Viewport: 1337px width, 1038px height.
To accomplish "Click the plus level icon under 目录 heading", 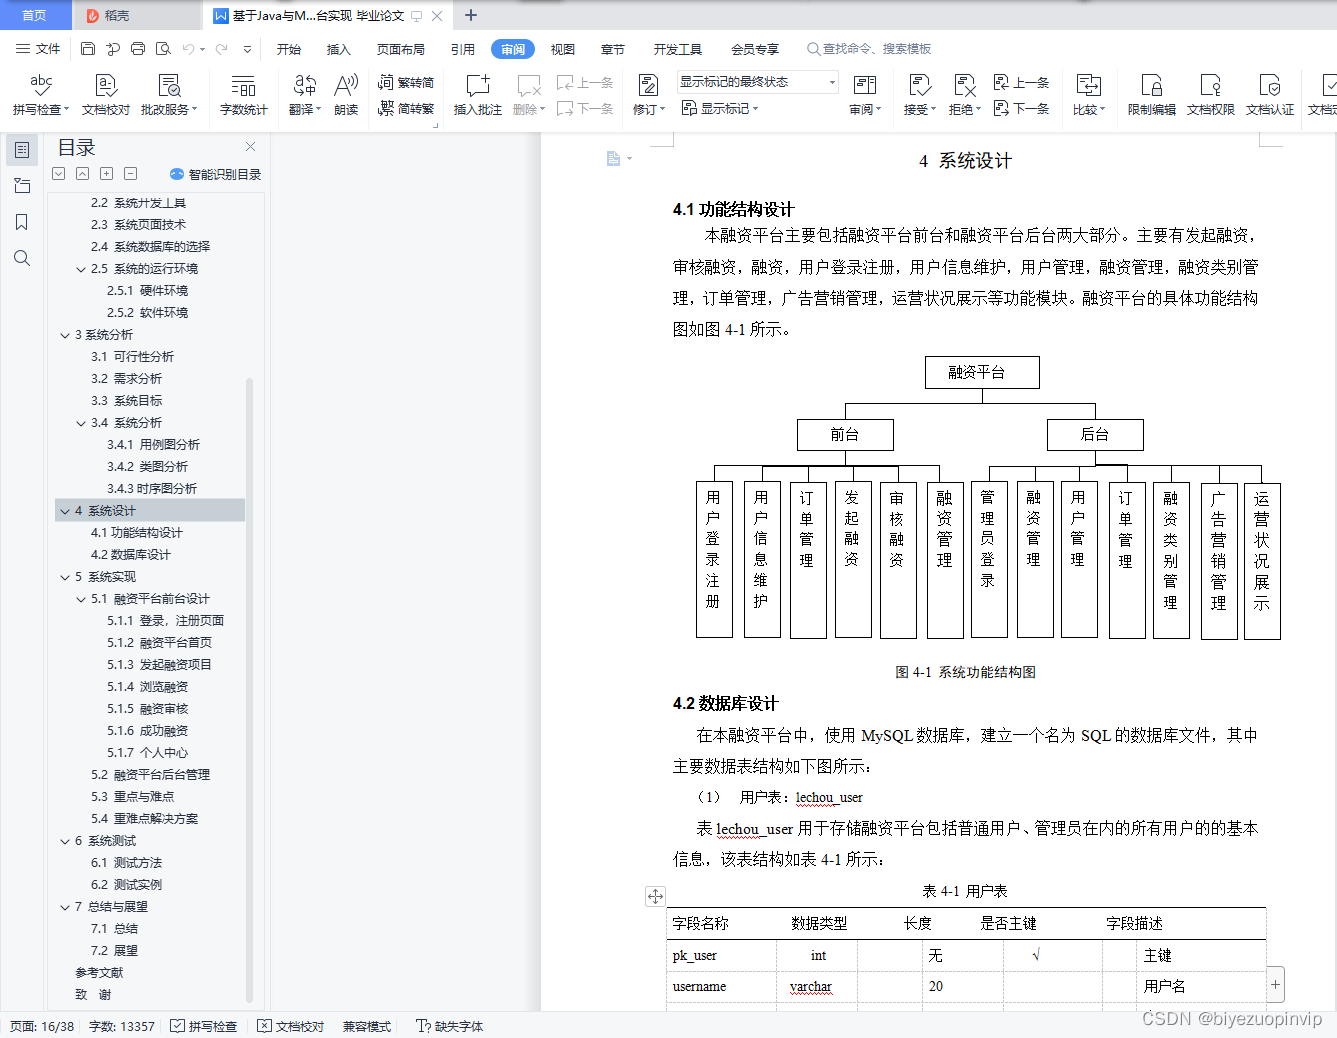I will (x=107, y=173).
